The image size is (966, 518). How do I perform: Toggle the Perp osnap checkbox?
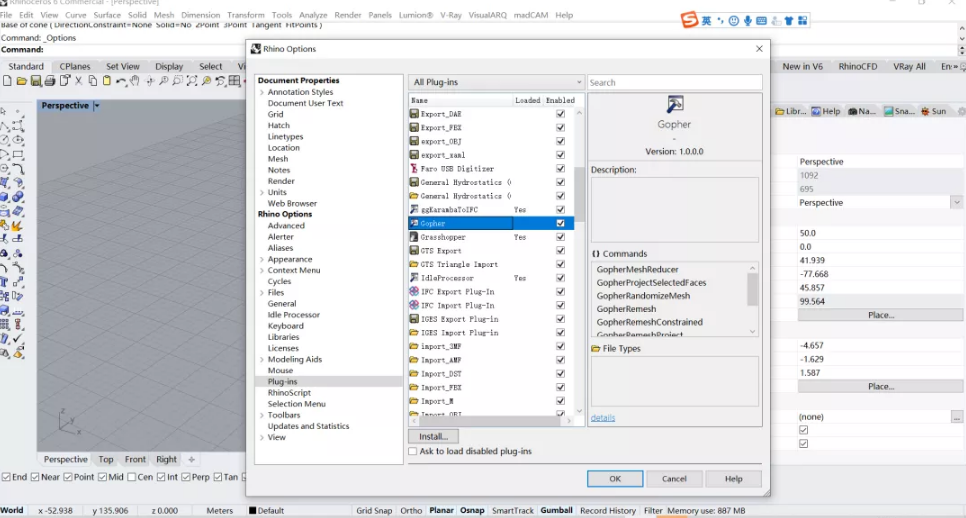(185, 477)
